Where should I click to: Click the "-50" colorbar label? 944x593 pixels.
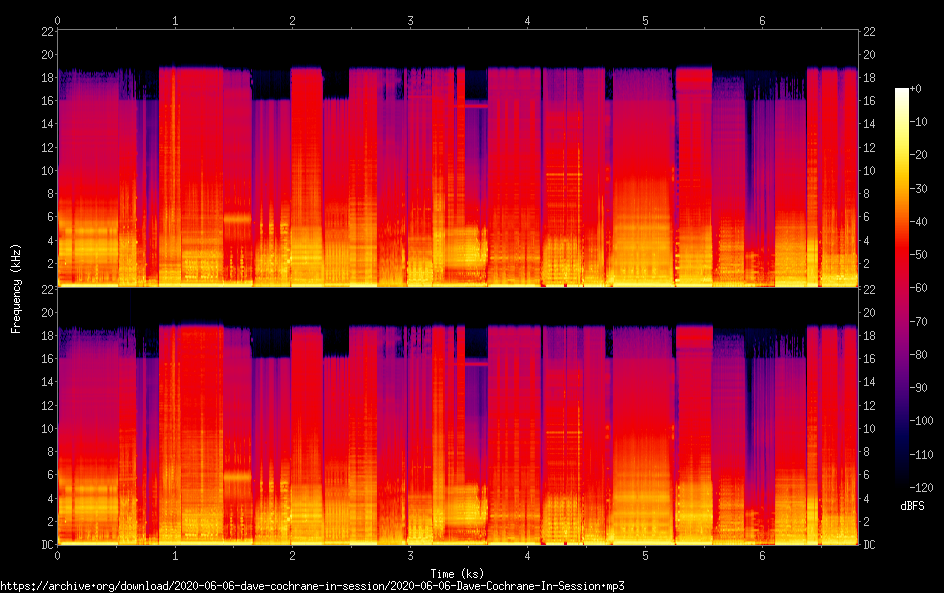[x=918, y=255]
